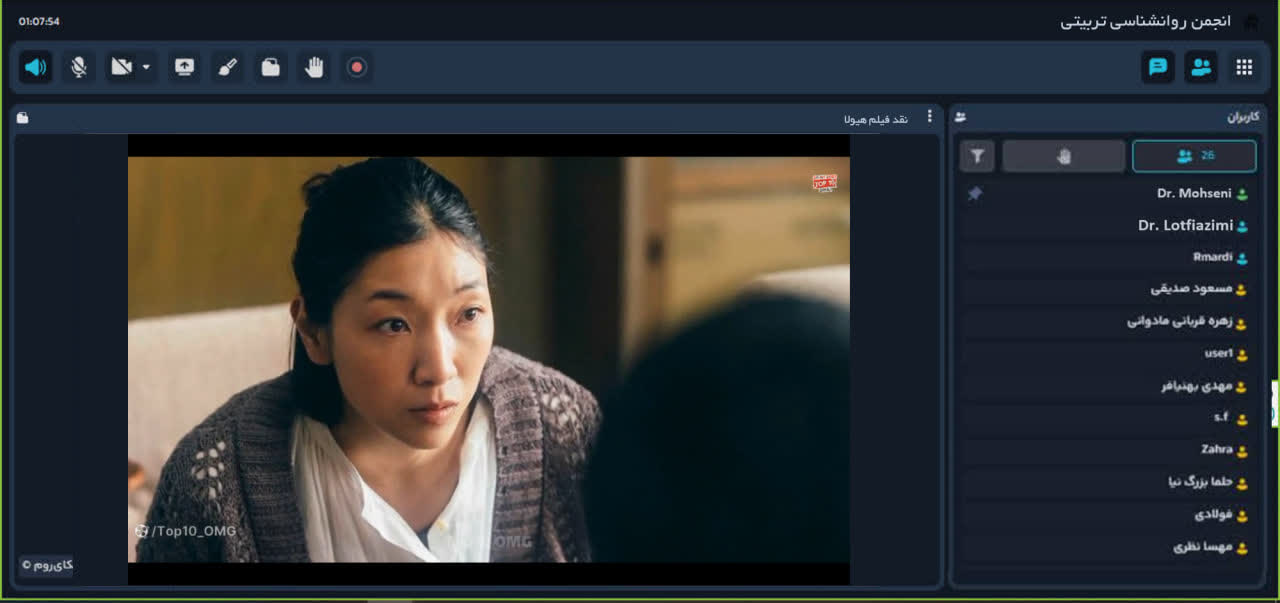1280x603 pixels.
Task: Unmute the microphone
Action: click(79, 67)
